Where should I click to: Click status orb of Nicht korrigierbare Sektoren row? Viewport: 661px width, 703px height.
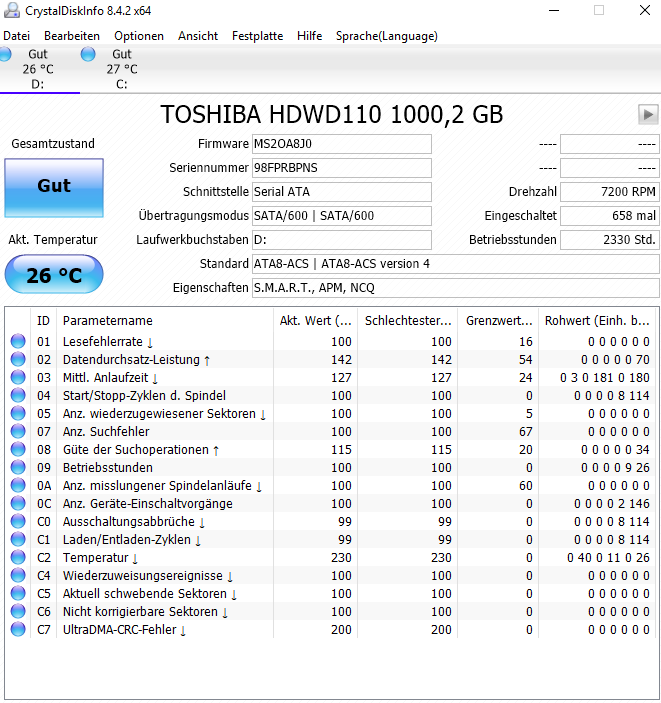click(18, 612)
